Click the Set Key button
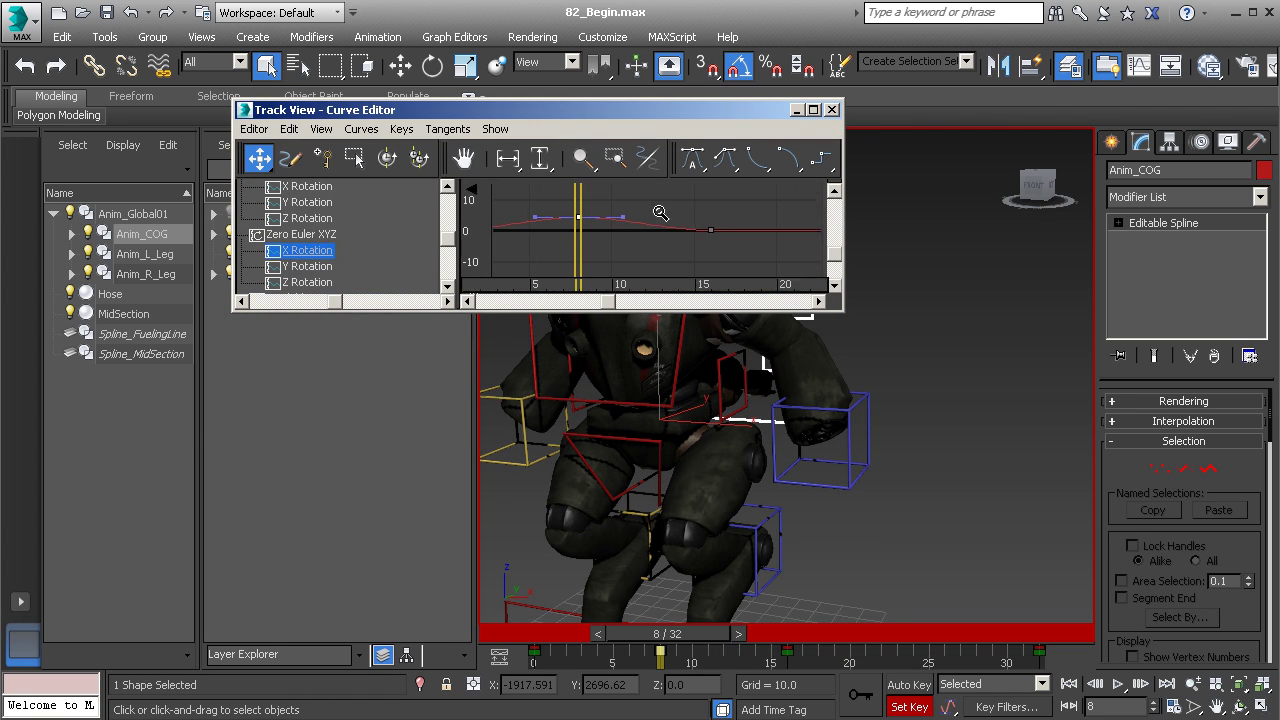Screen dimensions: 1280x720 pyautogui.click(x=909, y=707)
